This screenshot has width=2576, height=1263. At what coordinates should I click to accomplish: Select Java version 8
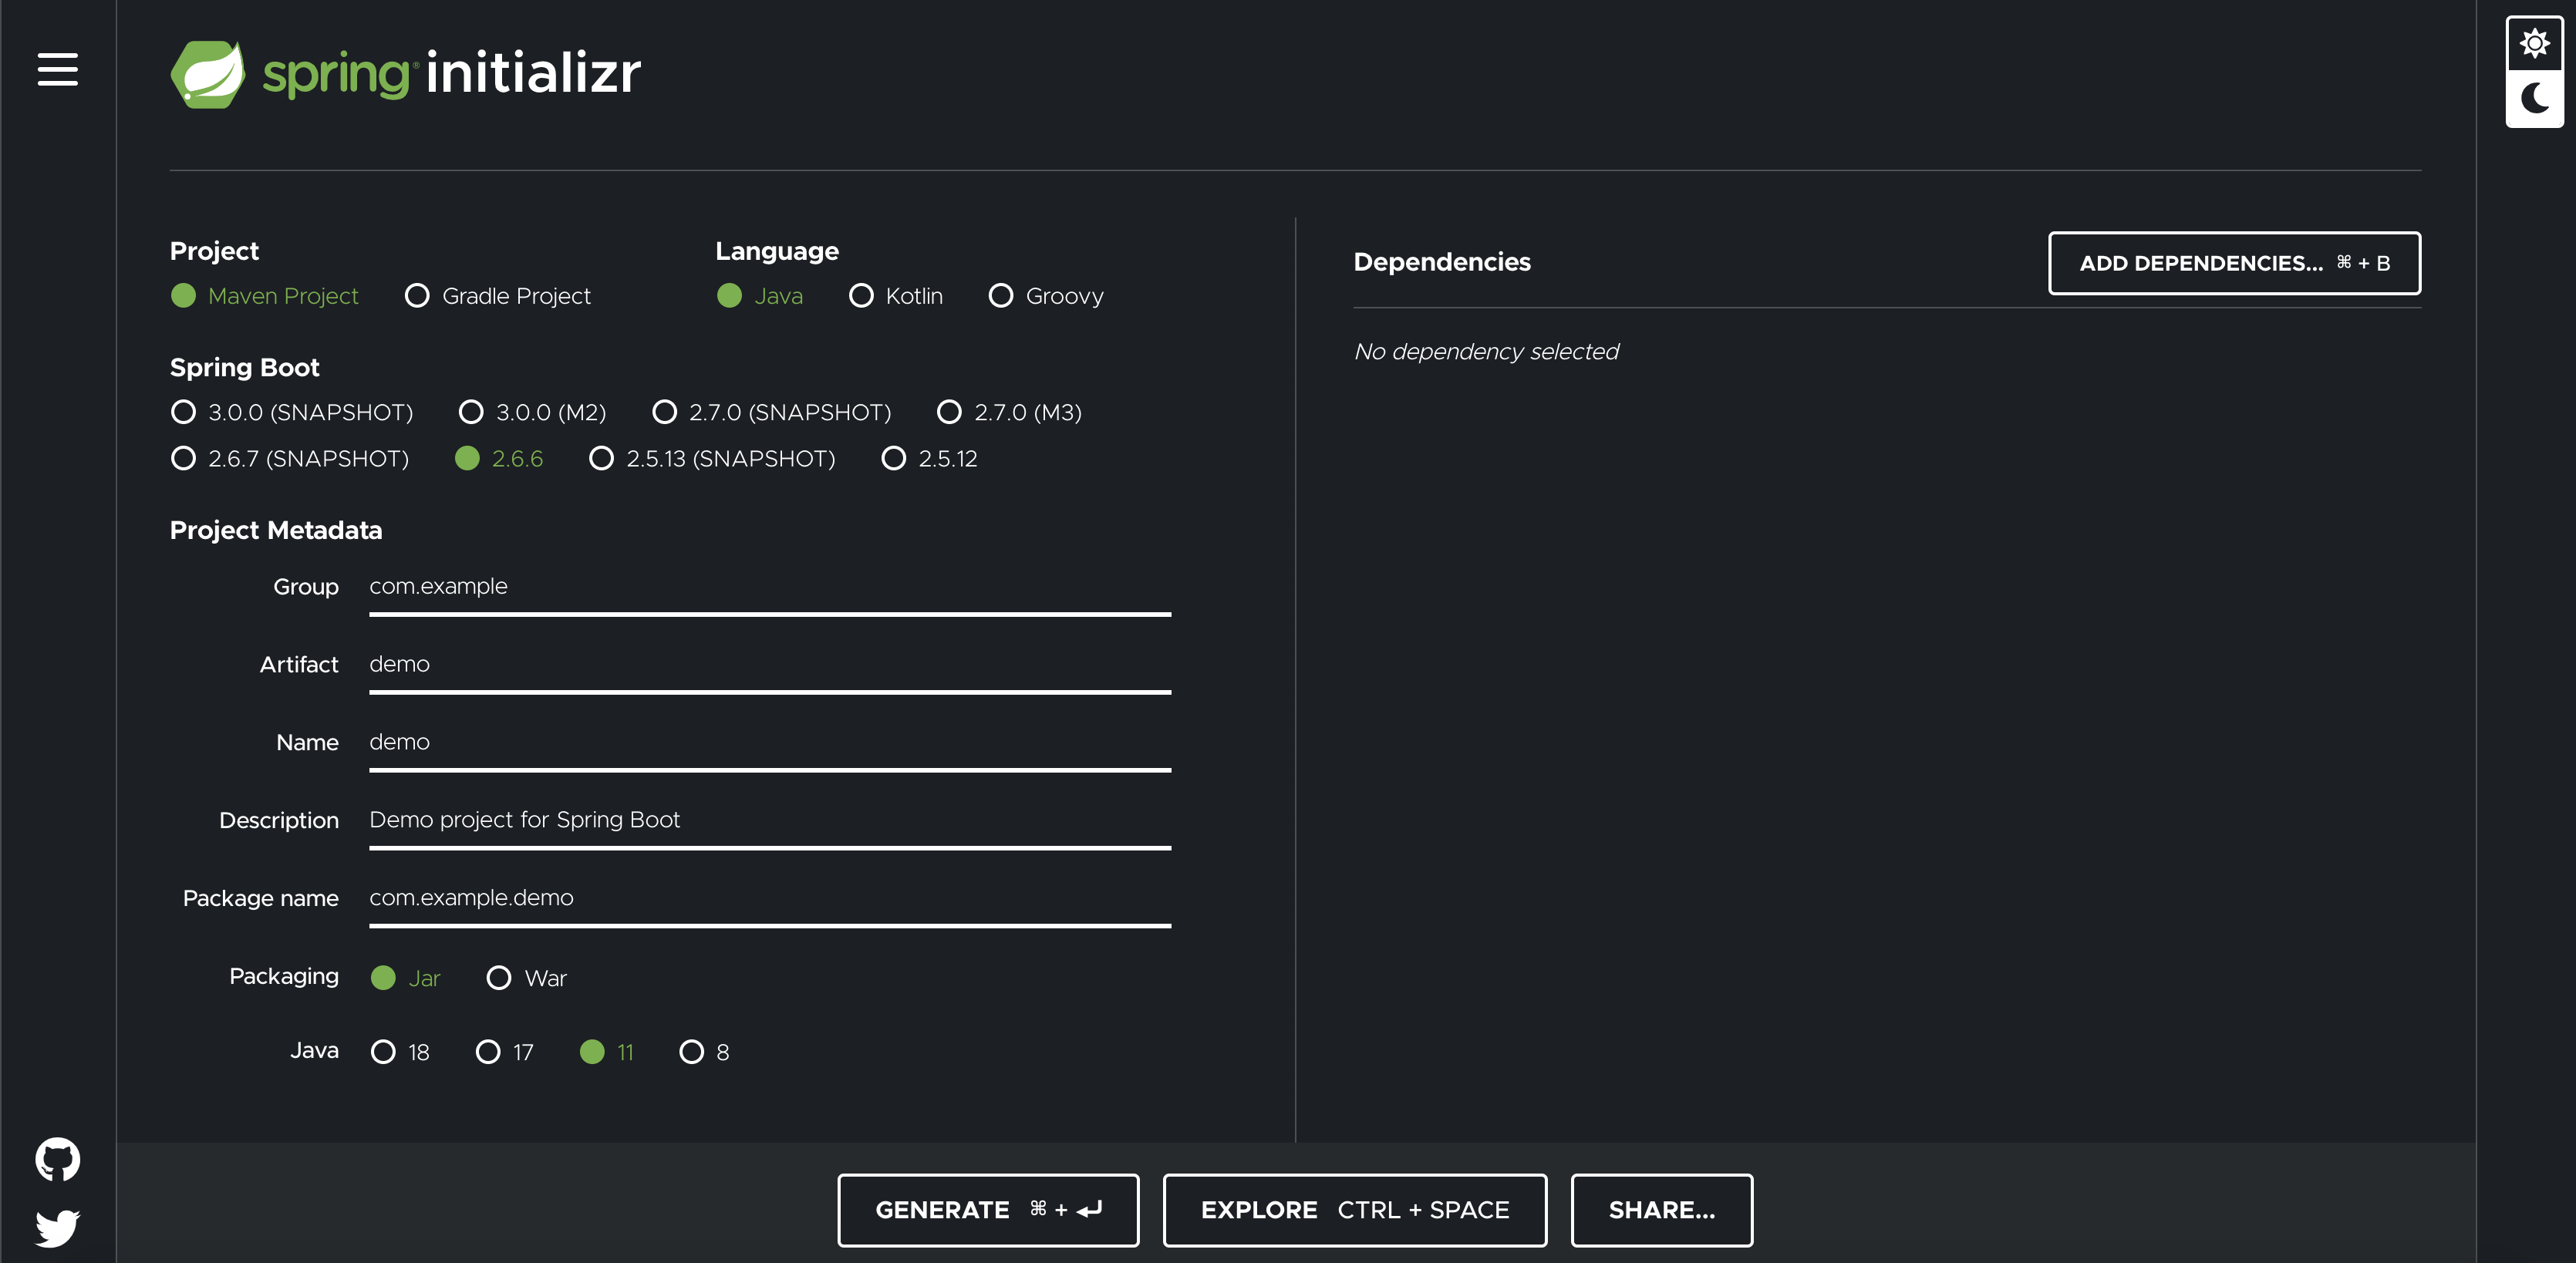(691, 1052)
